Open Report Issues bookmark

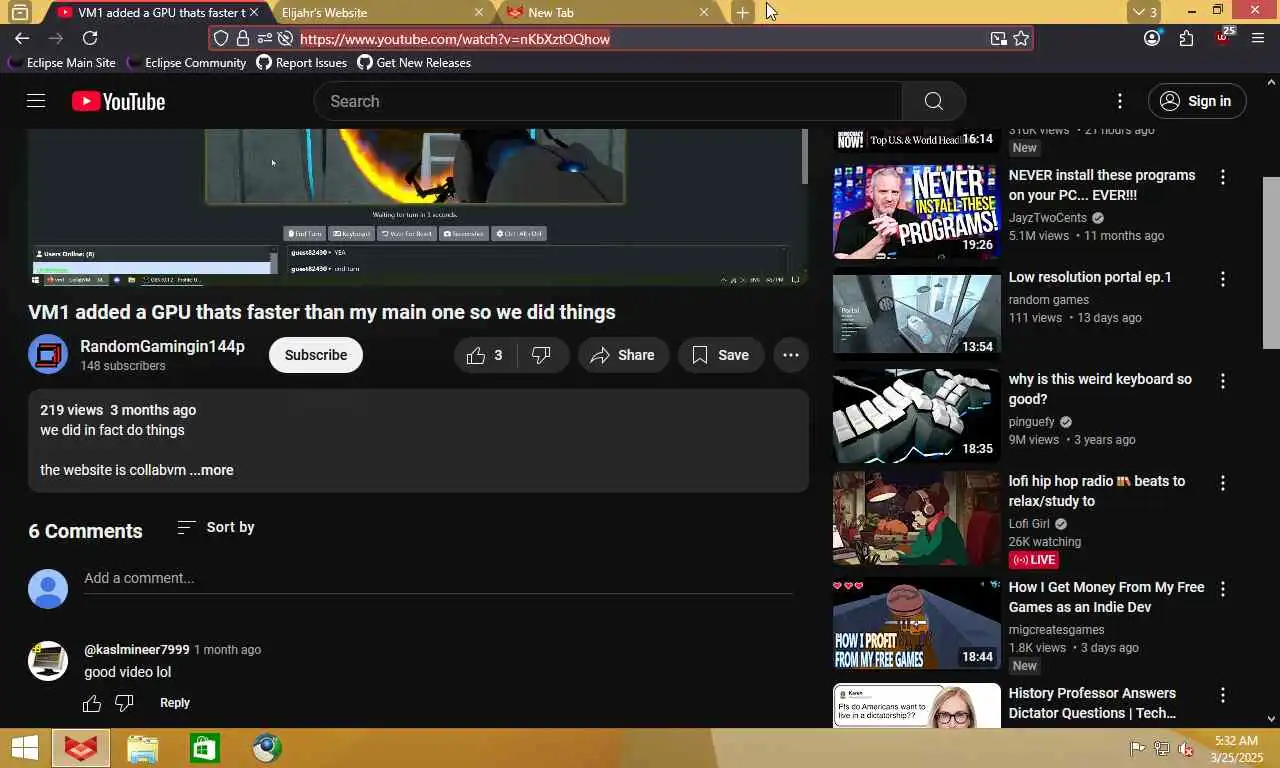(302, 63)
